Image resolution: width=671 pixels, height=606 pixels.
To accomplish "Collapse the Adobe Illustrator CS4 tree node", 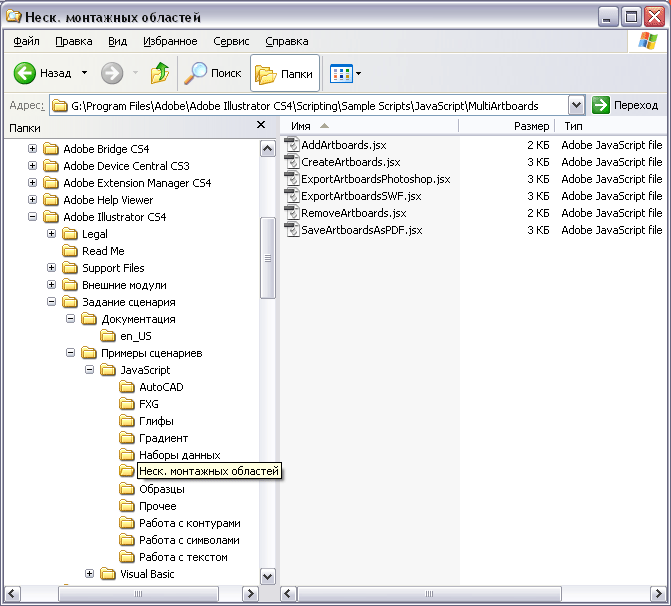I will [x=33, y=217].
